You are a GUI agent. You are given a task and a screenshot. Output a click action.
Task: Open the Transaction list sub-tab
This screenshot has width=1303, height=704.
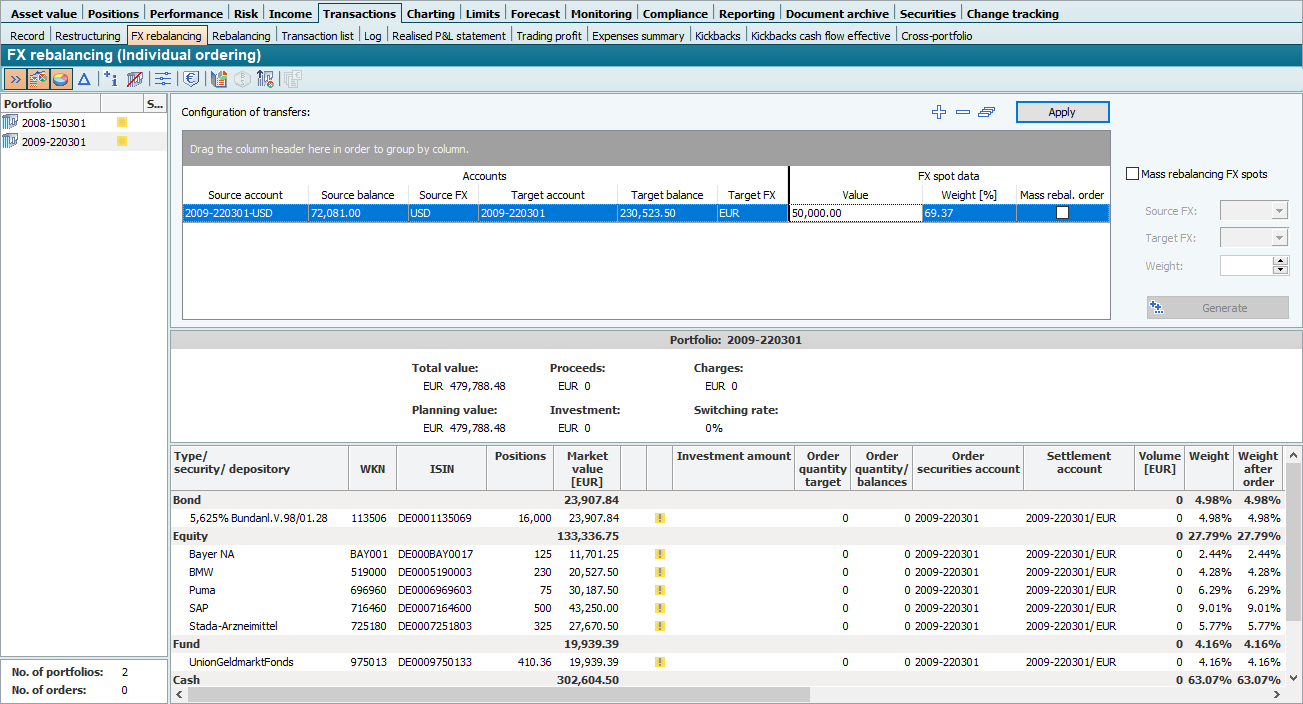(317, 36)
